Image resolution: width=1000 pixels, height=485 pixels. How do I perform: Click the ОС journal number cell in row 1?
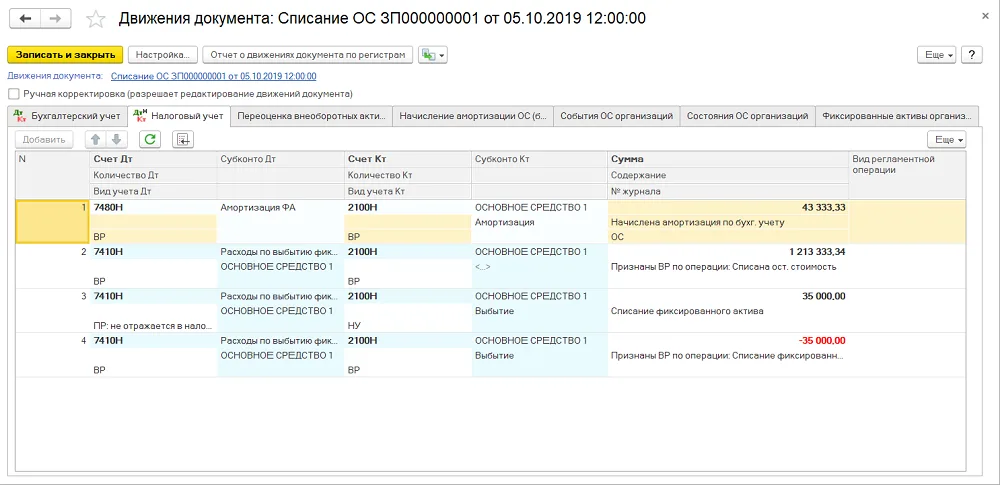[x=728, y=237]
